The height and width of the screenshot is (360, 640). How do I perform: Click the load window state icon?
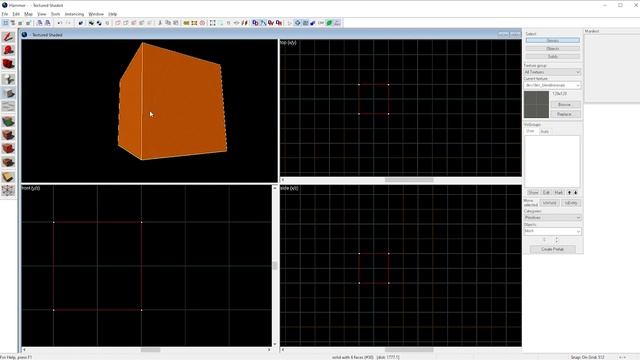[40, 23]
